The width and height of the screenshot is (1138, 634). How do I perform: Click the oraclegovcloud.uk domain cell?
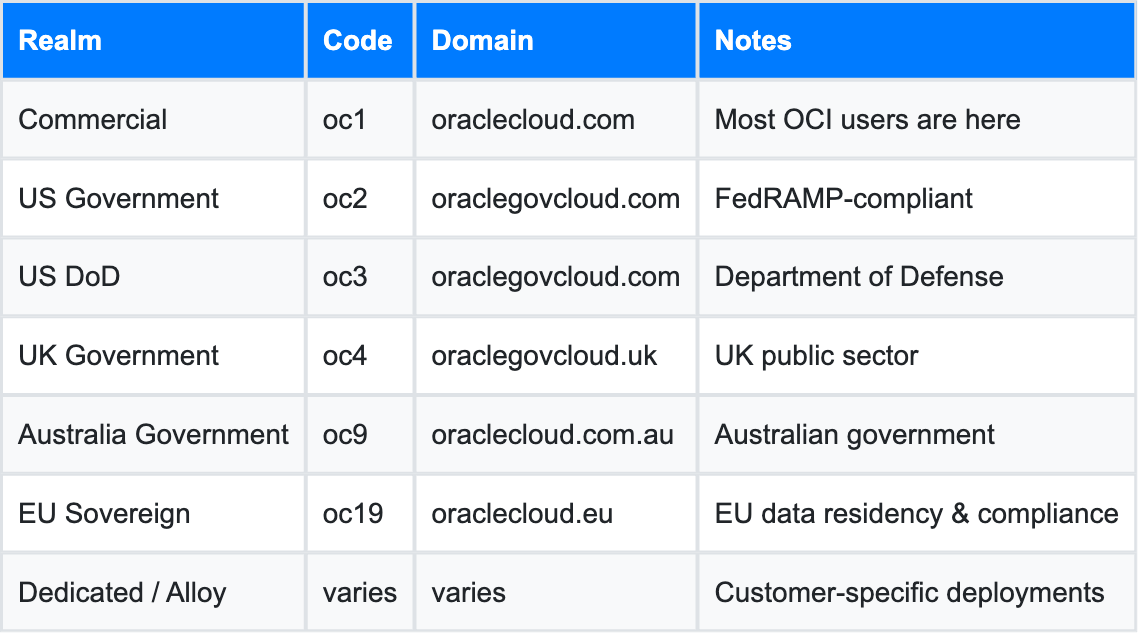pos(556,356)
